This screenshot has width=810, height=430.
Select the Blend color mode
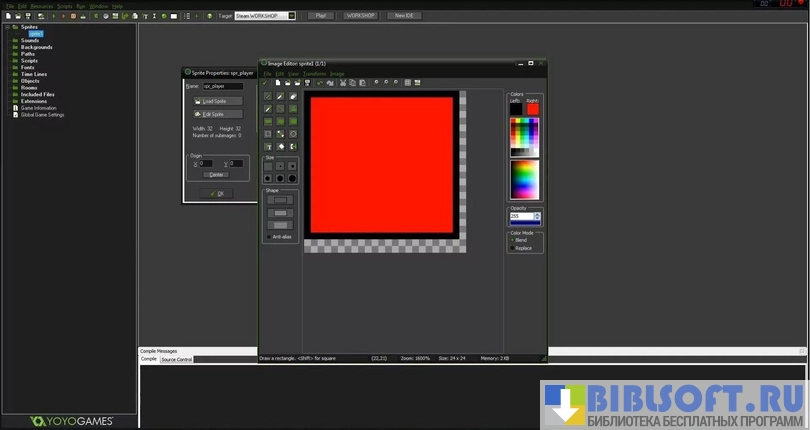point(513,240)
